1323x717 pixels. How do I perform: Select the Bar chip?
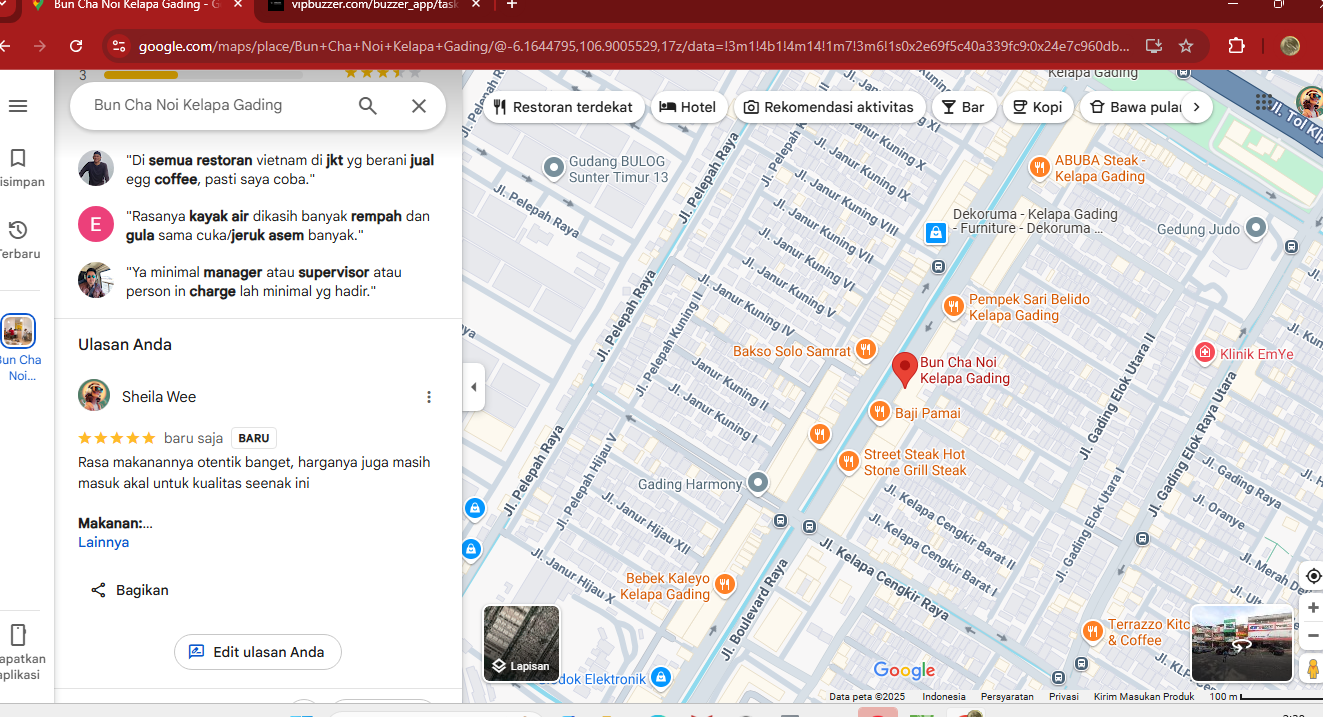click(964, 107)
